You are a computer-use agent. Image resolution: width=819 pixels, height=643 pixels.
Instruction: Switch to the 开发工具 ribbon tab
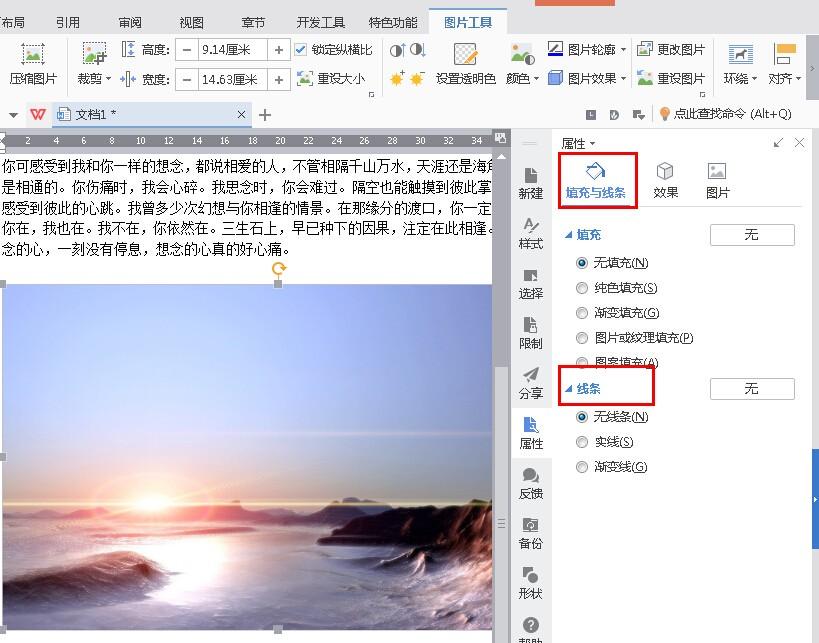point(321,22)
